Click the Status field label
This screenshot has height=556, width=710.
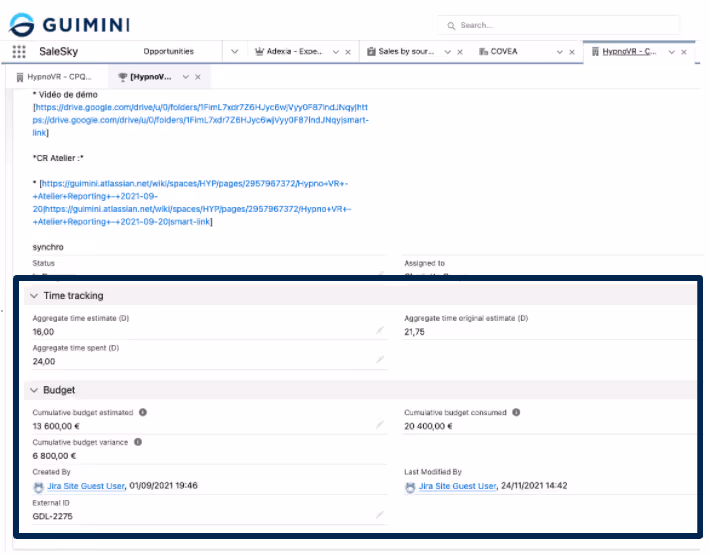point(43,263)
